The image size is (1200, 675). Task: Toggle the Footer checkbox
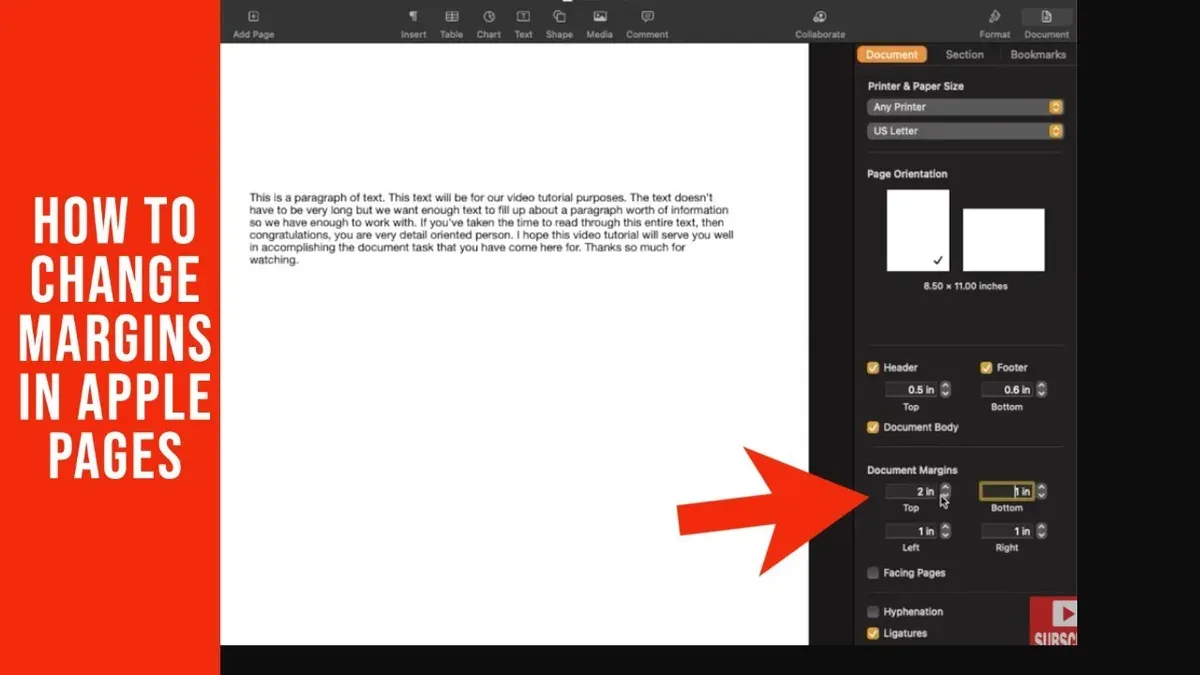[986, 368]
